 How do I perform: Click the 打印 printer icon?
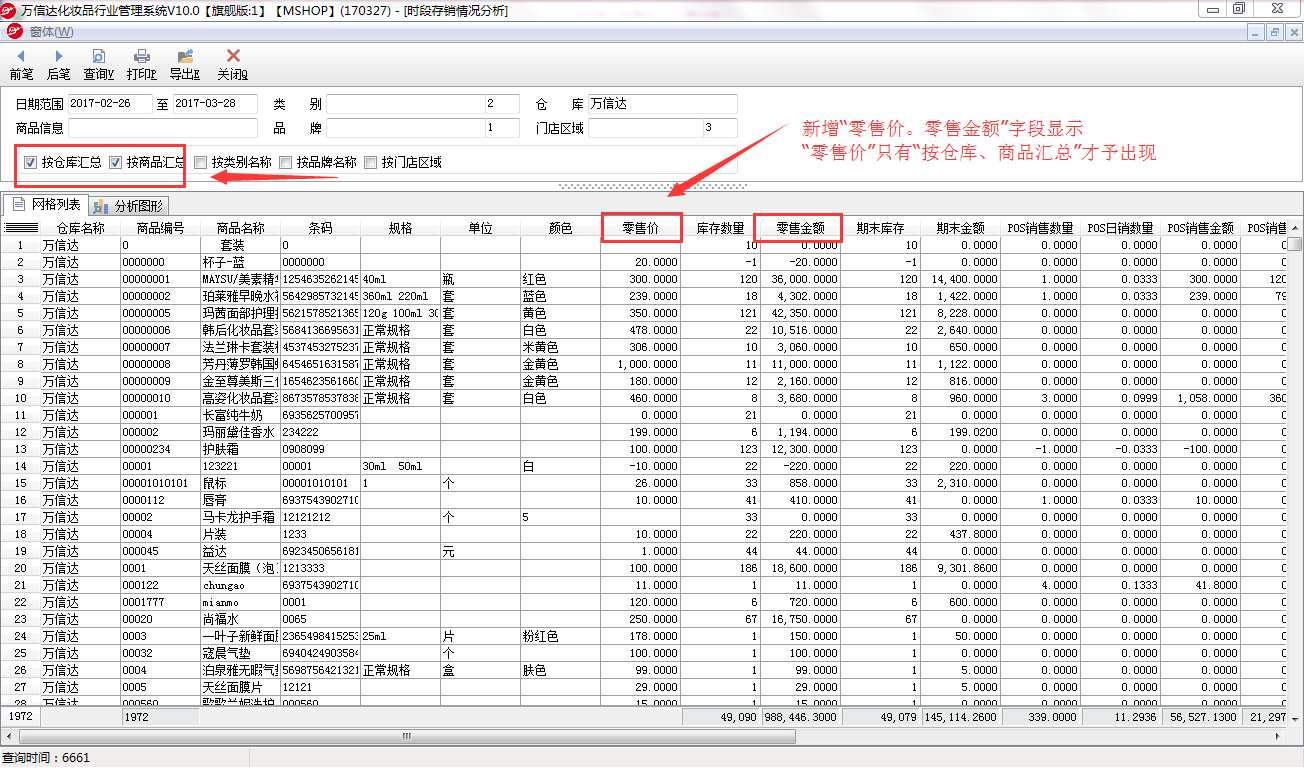click(x=142, y=56)
